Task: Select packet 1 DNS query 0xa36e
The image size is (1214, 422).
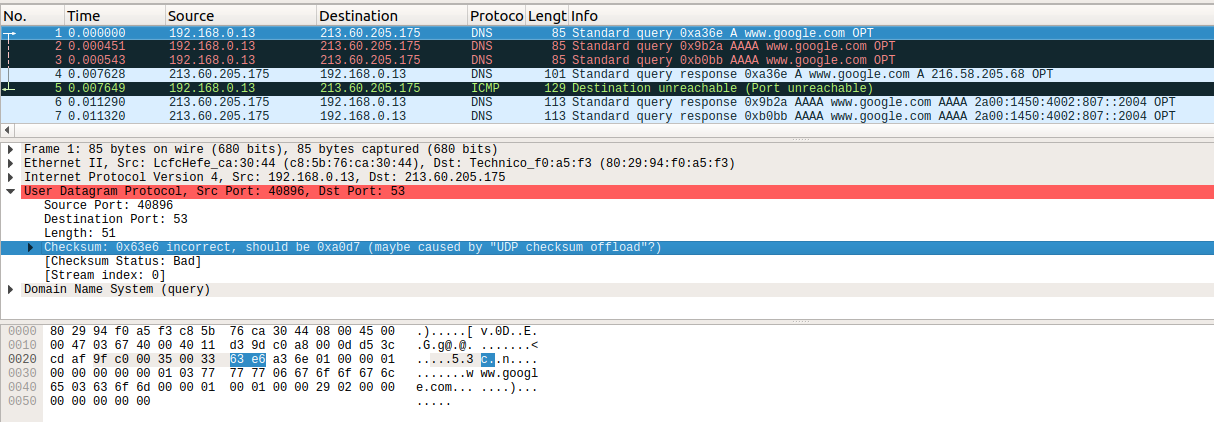Action: 607,32
